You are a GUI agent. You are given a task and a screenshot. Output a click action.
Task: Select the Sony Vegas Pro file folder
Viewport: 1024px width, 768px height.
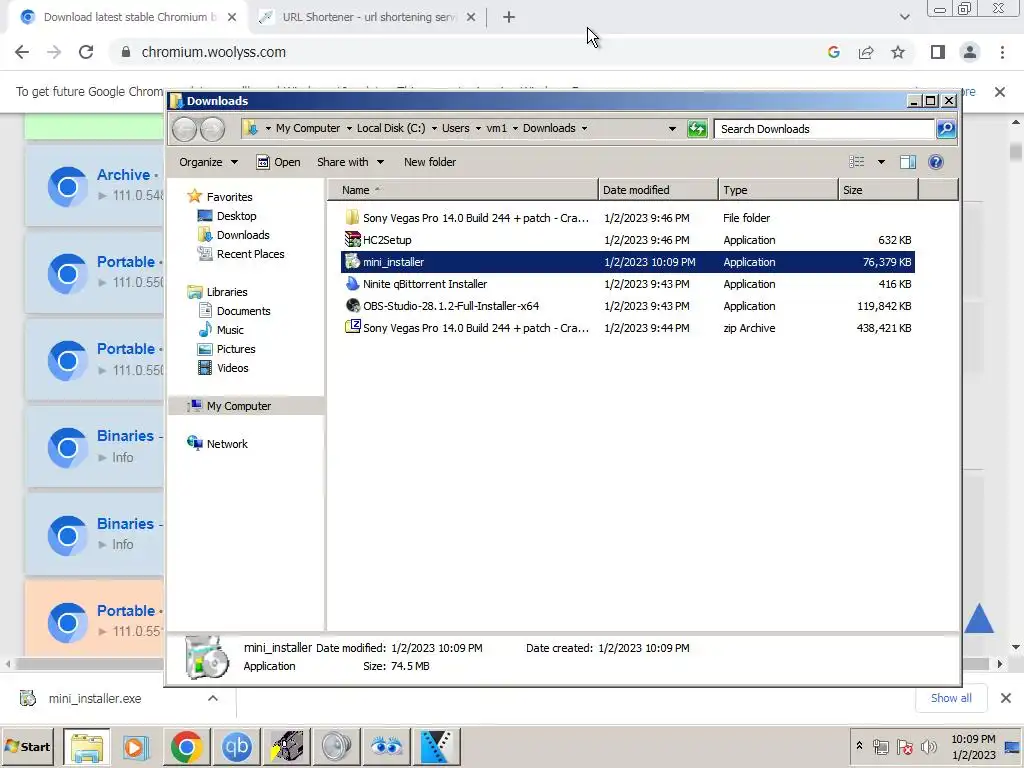pyautogui.click(x=628, y=218)
